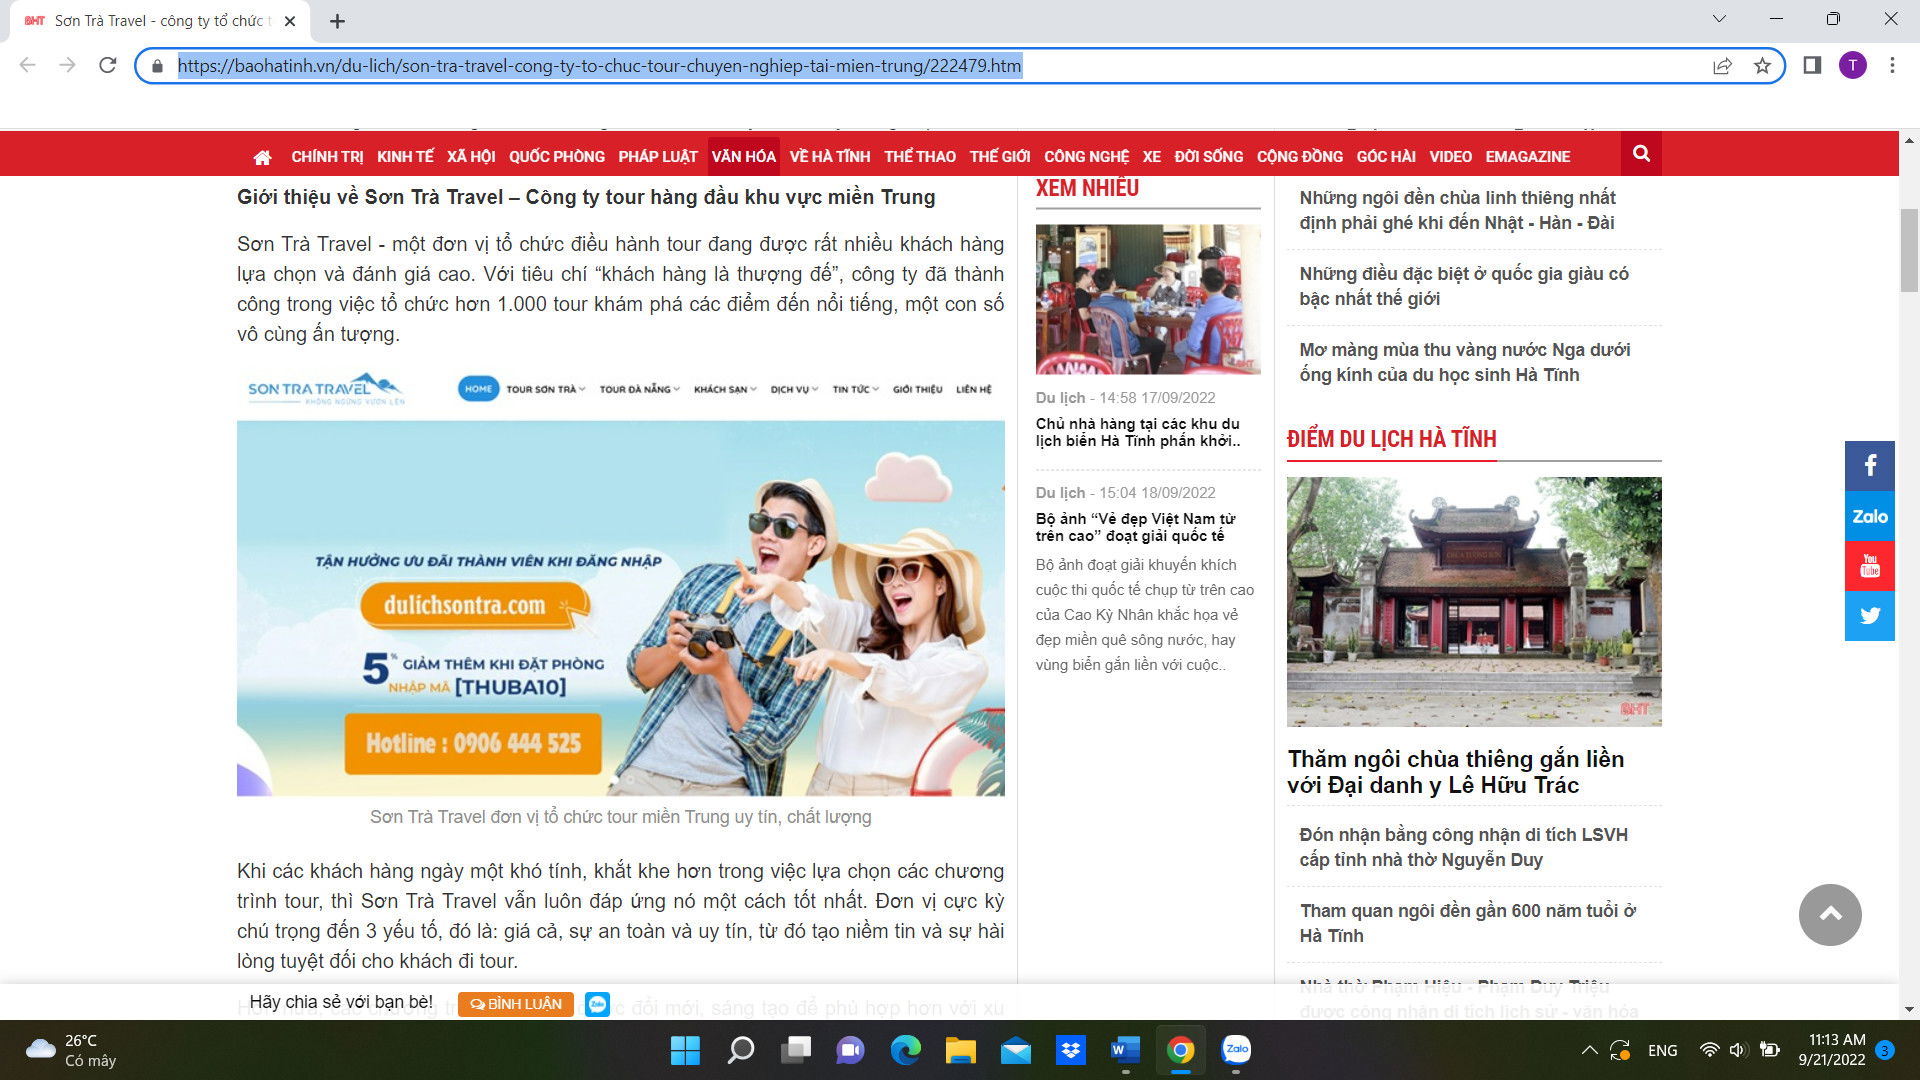This screenshot has width=1920, height=1080.
Task: Go to THẾ GIỚI section
Action: click(x=1000, y=157)
